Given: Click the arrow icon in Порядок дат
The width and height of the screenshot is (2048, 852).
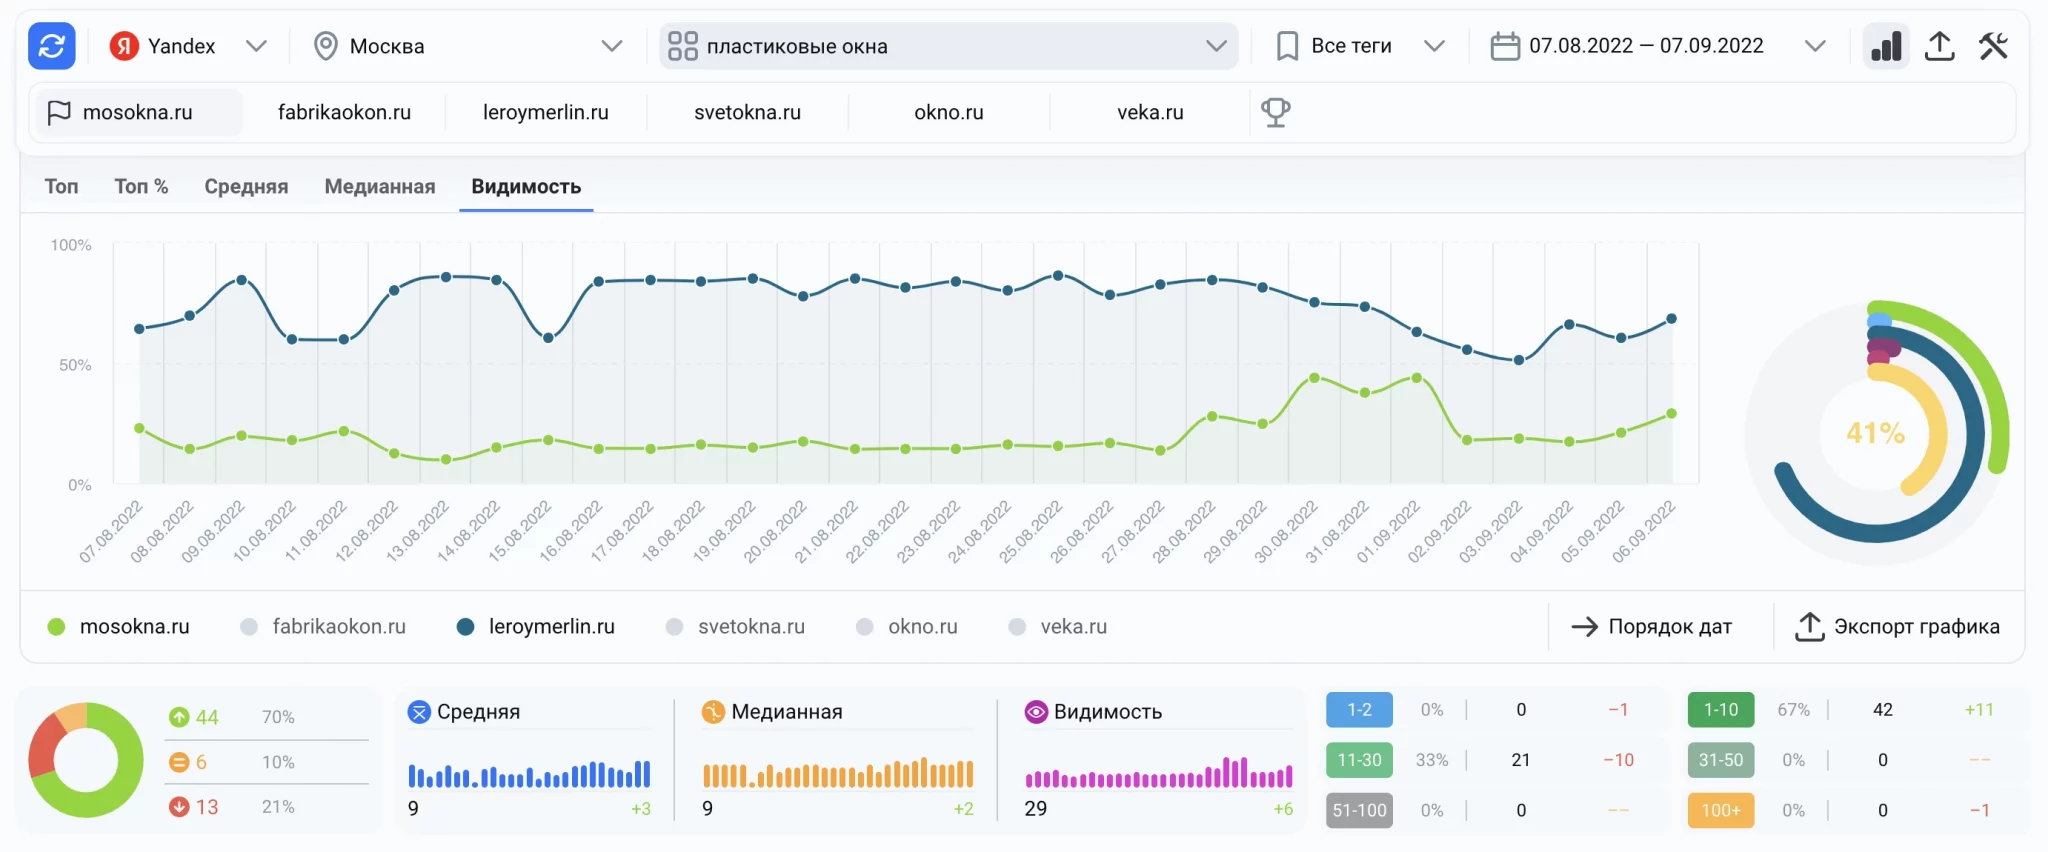Looking at the screenshot, I should click(1584, 627).
